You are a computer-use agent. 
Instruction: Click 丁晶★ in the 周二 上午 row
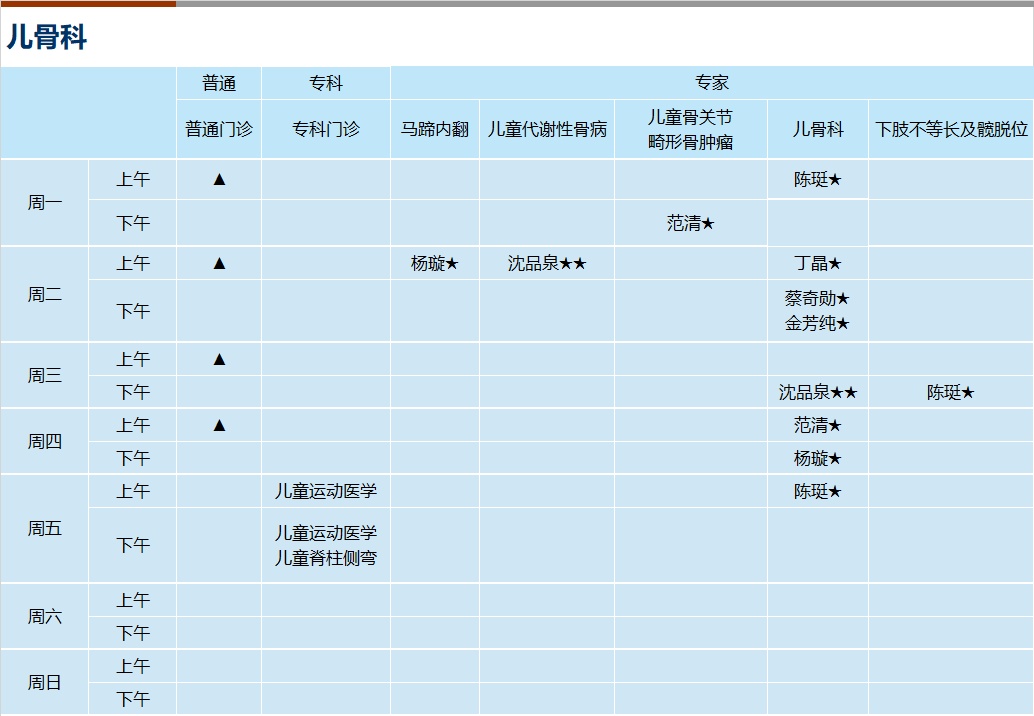pos(818,264)
